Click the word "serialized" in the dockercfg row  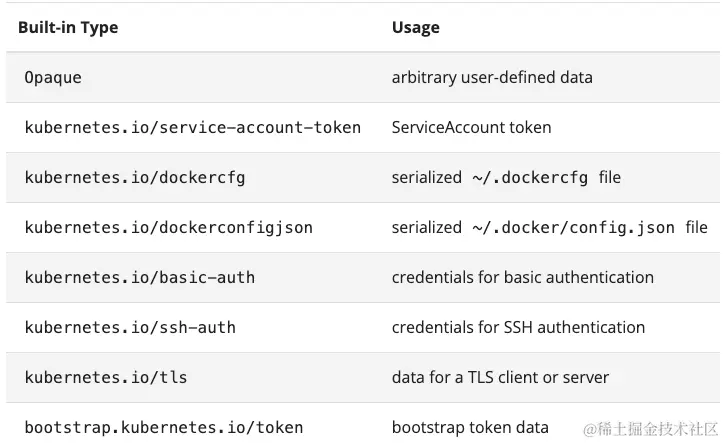(427, 177)
